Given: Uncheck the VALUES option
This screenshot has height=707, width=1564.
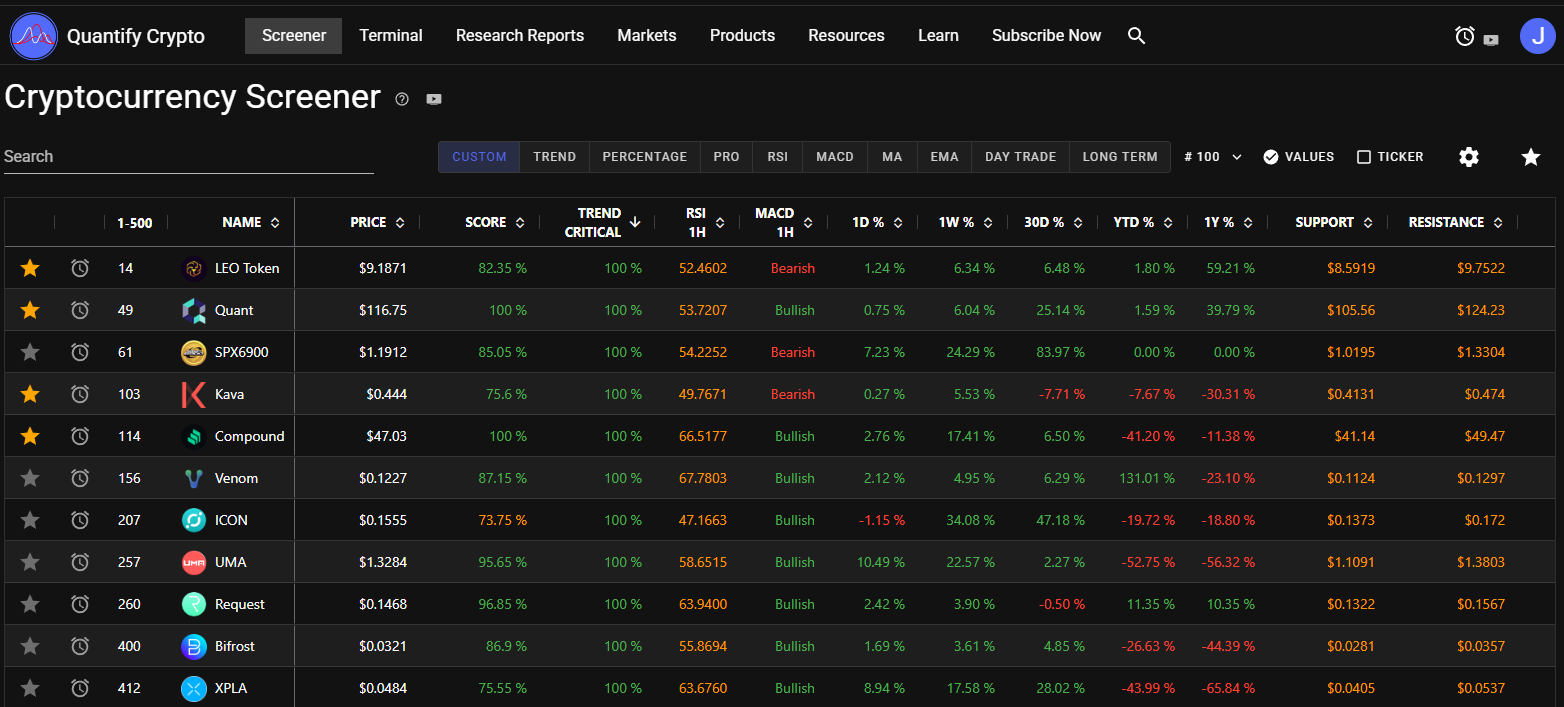Looking at the screenshot, I should tap(1271, 157).
